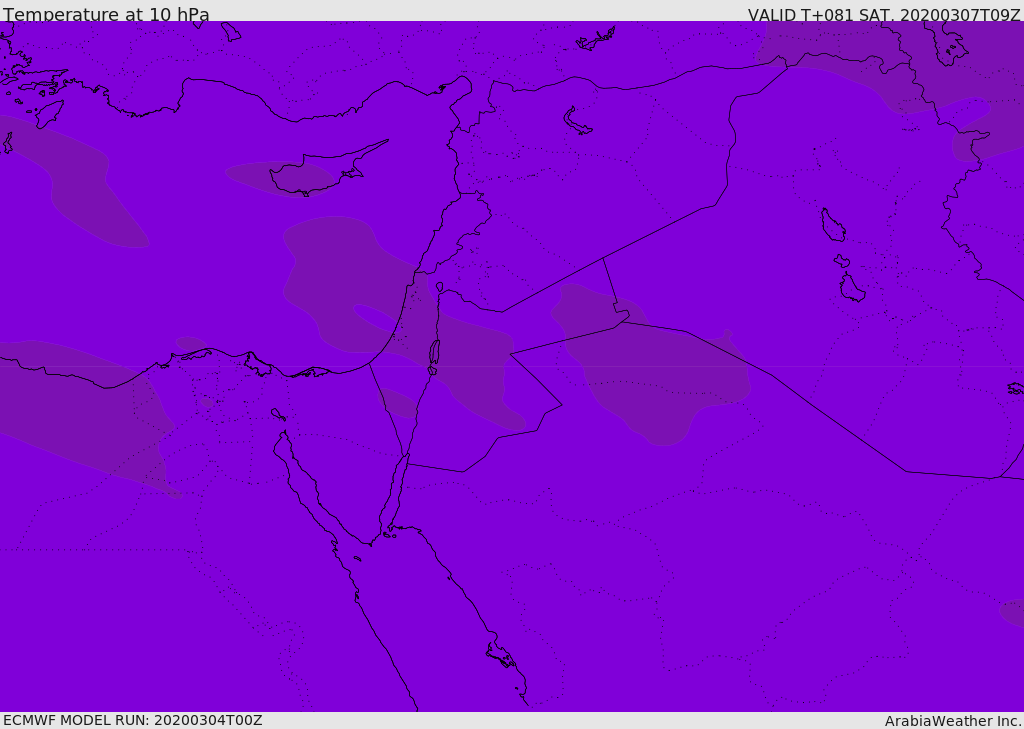Screen dimensions: 1024x729
Task: Select the island of Rhodes outline
Action: (x=49, y=113)
